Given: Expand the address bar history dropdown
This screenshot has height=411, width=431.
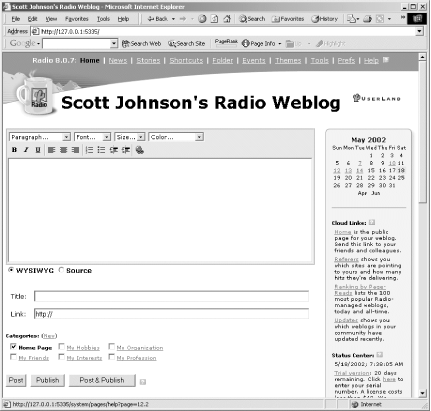Looking at the screenshot, I should click(419, 31).
